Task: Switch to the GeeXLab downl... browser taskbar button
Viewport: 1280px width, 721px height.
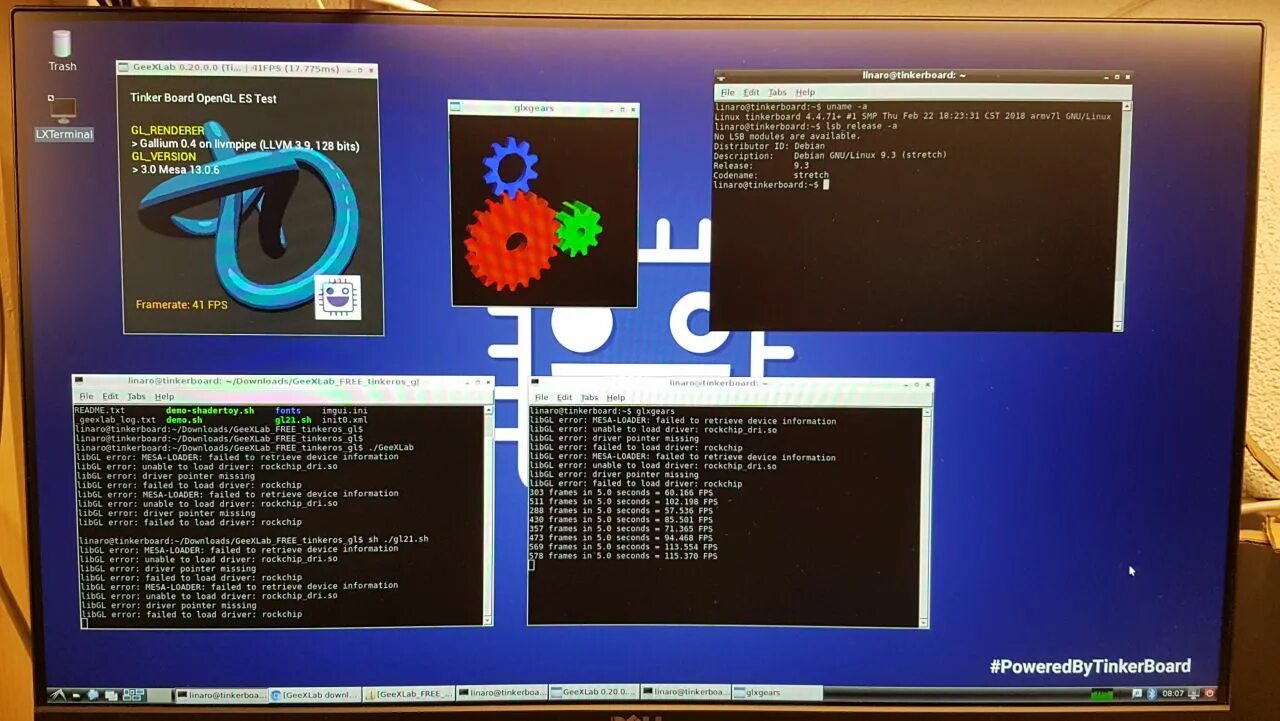Action: pyautogui.click(x=316, y=693)
